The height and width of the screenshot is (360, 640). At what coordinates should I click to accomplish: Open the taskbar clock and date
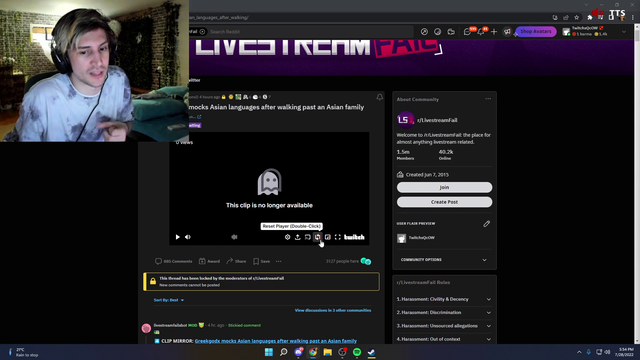point(625,352)
